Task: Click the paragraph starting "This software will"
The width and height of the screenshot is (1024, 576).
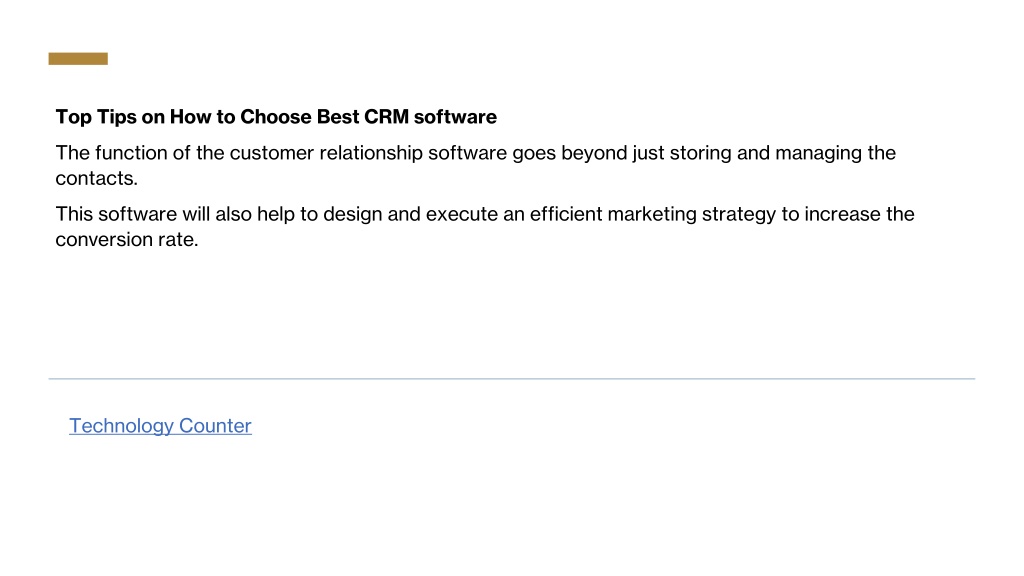Action: (x=485, y=227)
